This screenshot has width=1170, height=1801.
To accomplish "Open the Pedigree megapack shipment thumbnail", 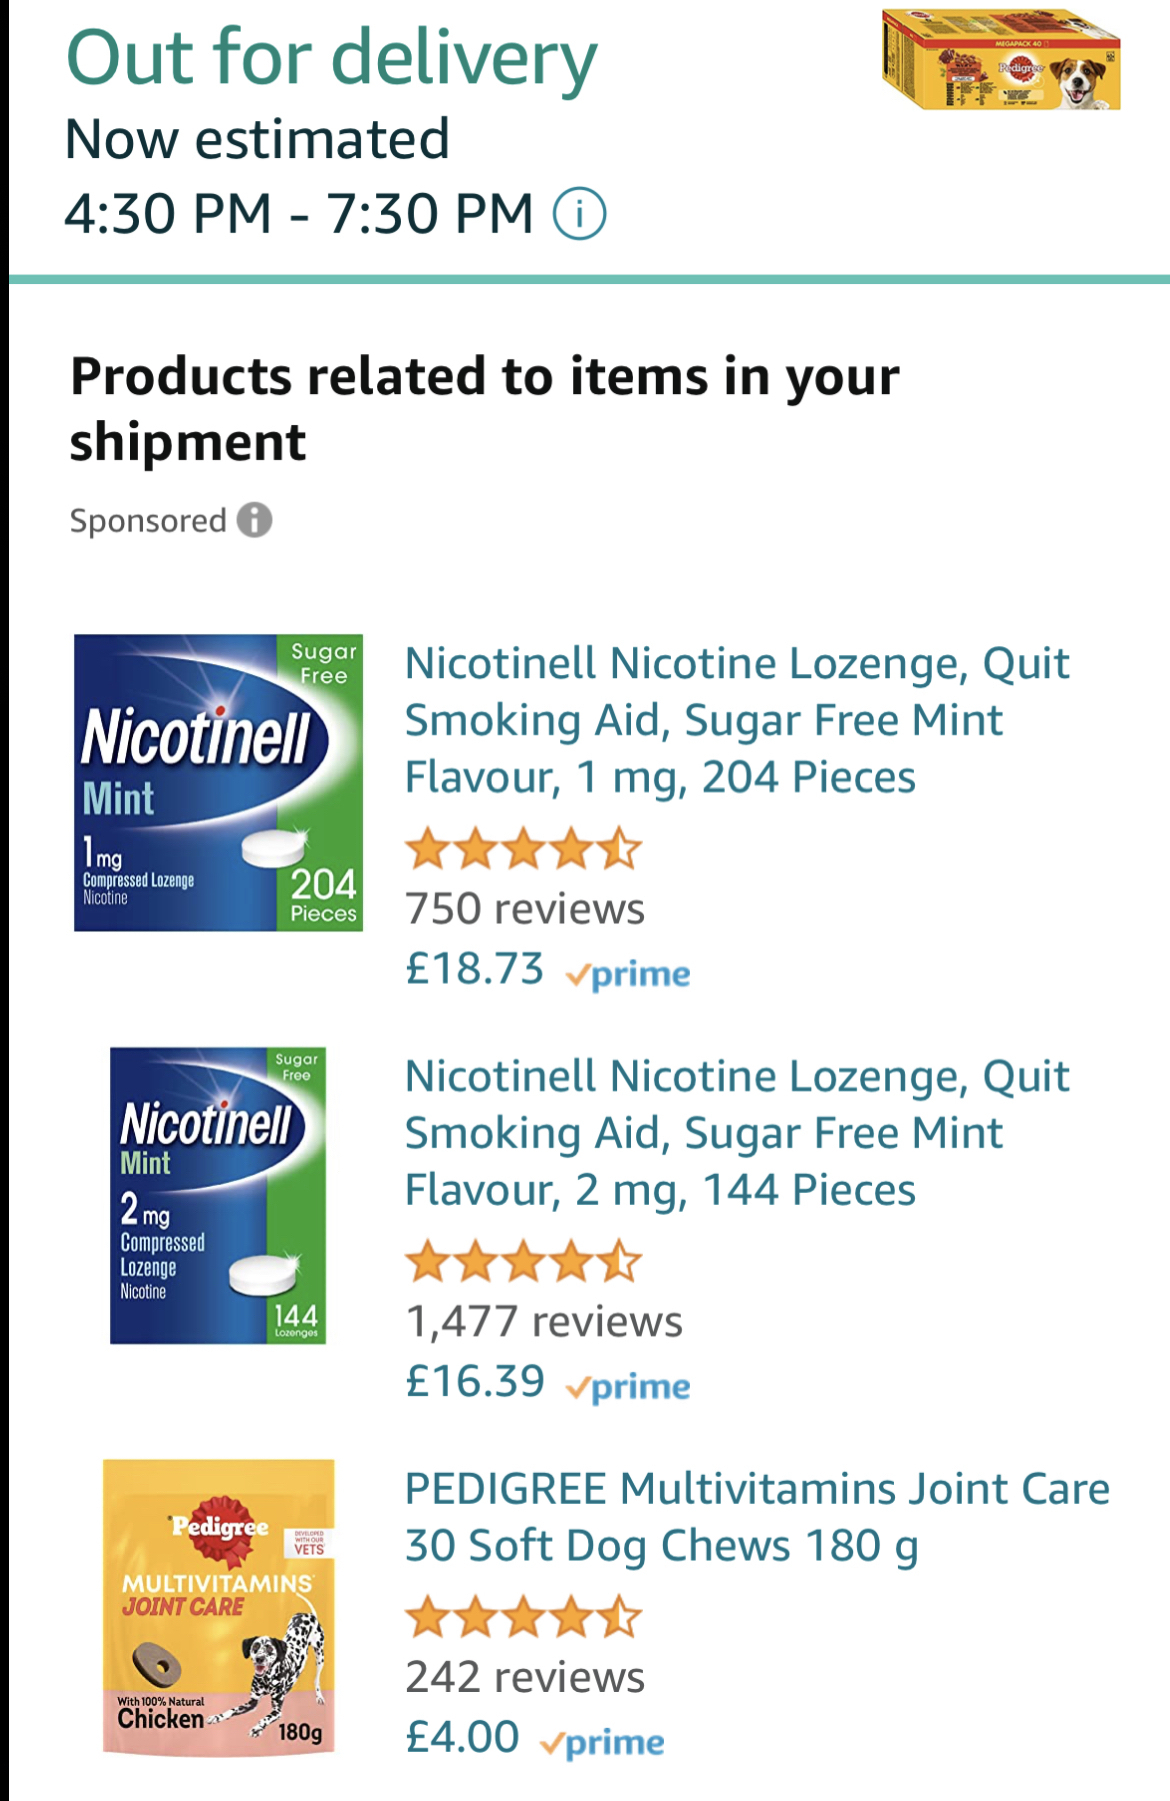I will (x=1001, y=61).
